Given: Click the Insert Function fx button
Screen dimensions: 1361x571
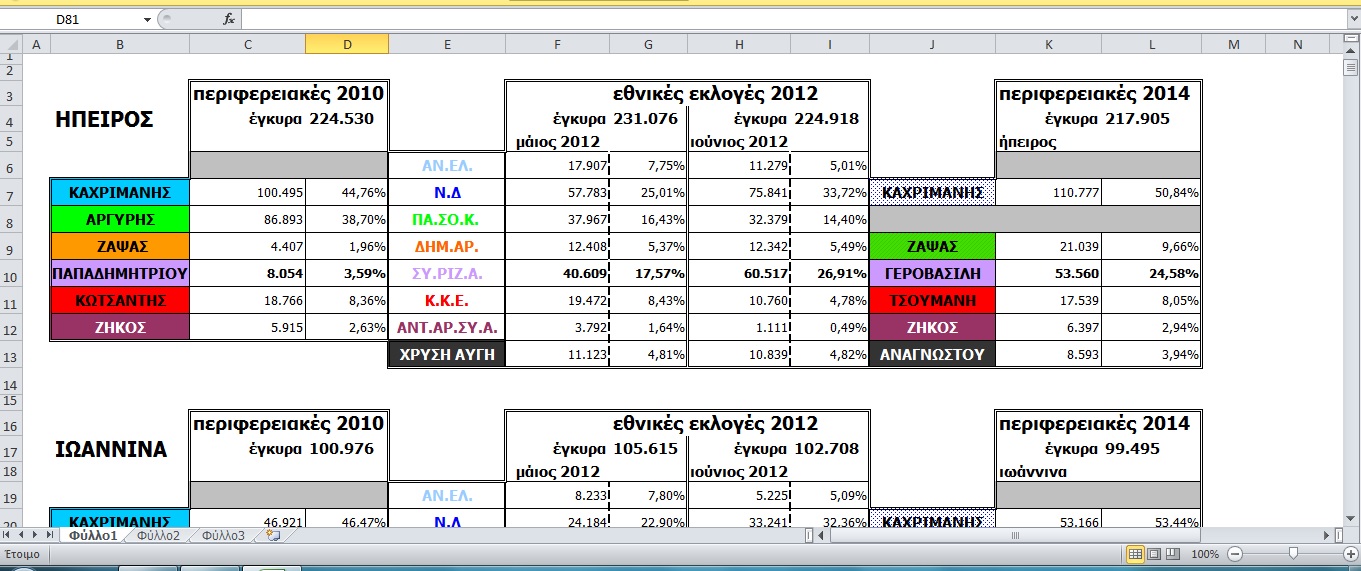Looking at the screenshot, I should click(x=228, y=19).
